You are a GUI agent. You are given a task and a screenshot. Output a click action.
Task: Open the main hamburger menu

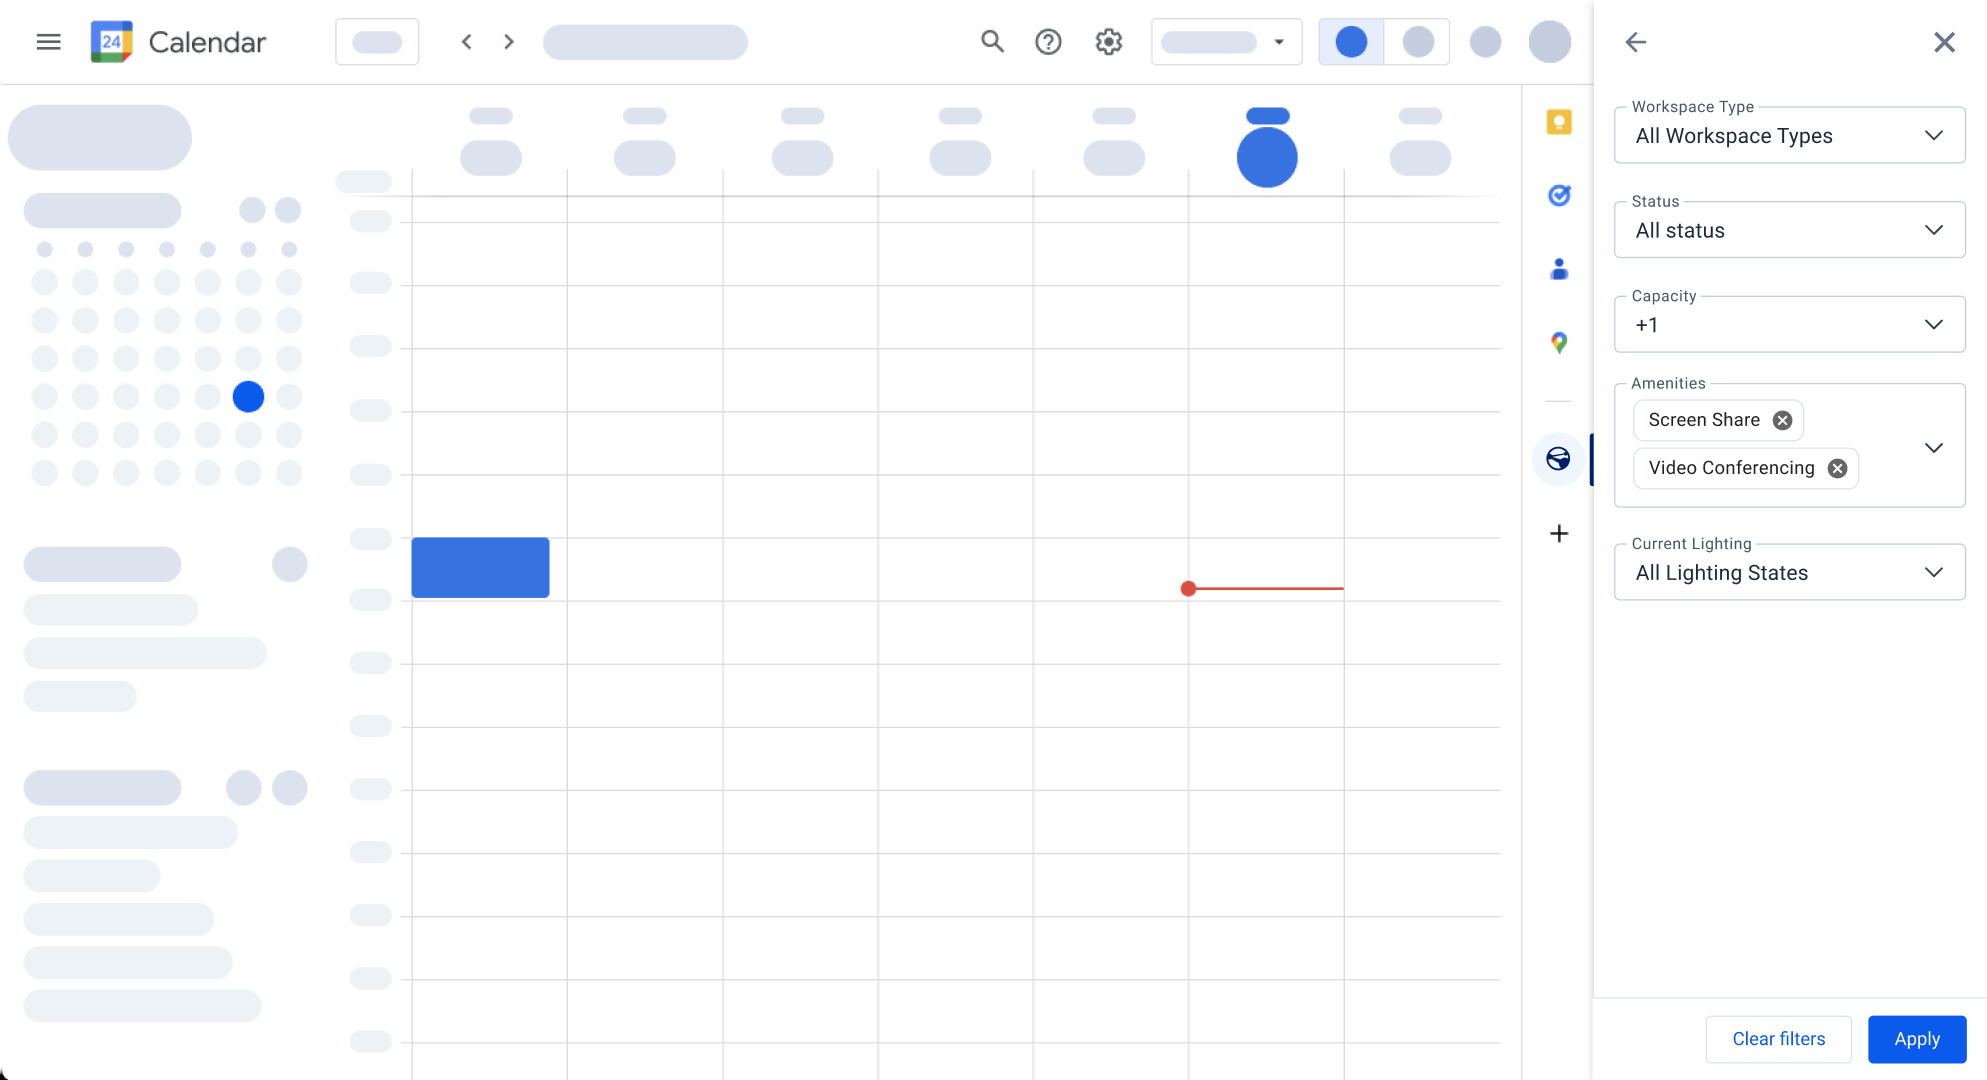[x=48, y=43]
